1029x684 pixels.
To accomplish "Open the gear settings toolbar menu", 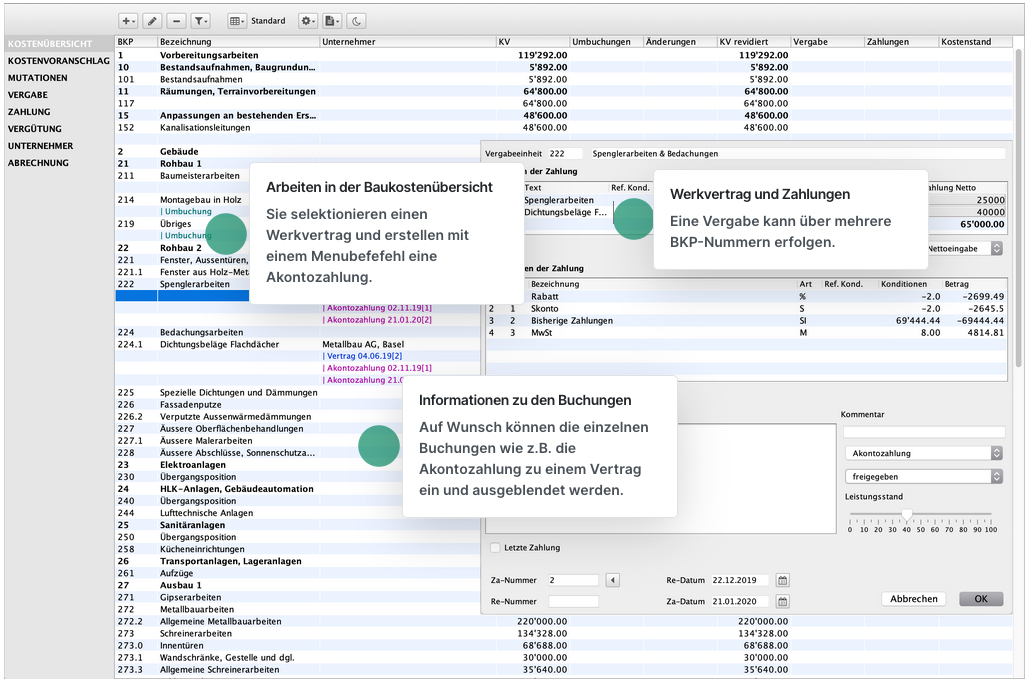I will tap(308, 21).
